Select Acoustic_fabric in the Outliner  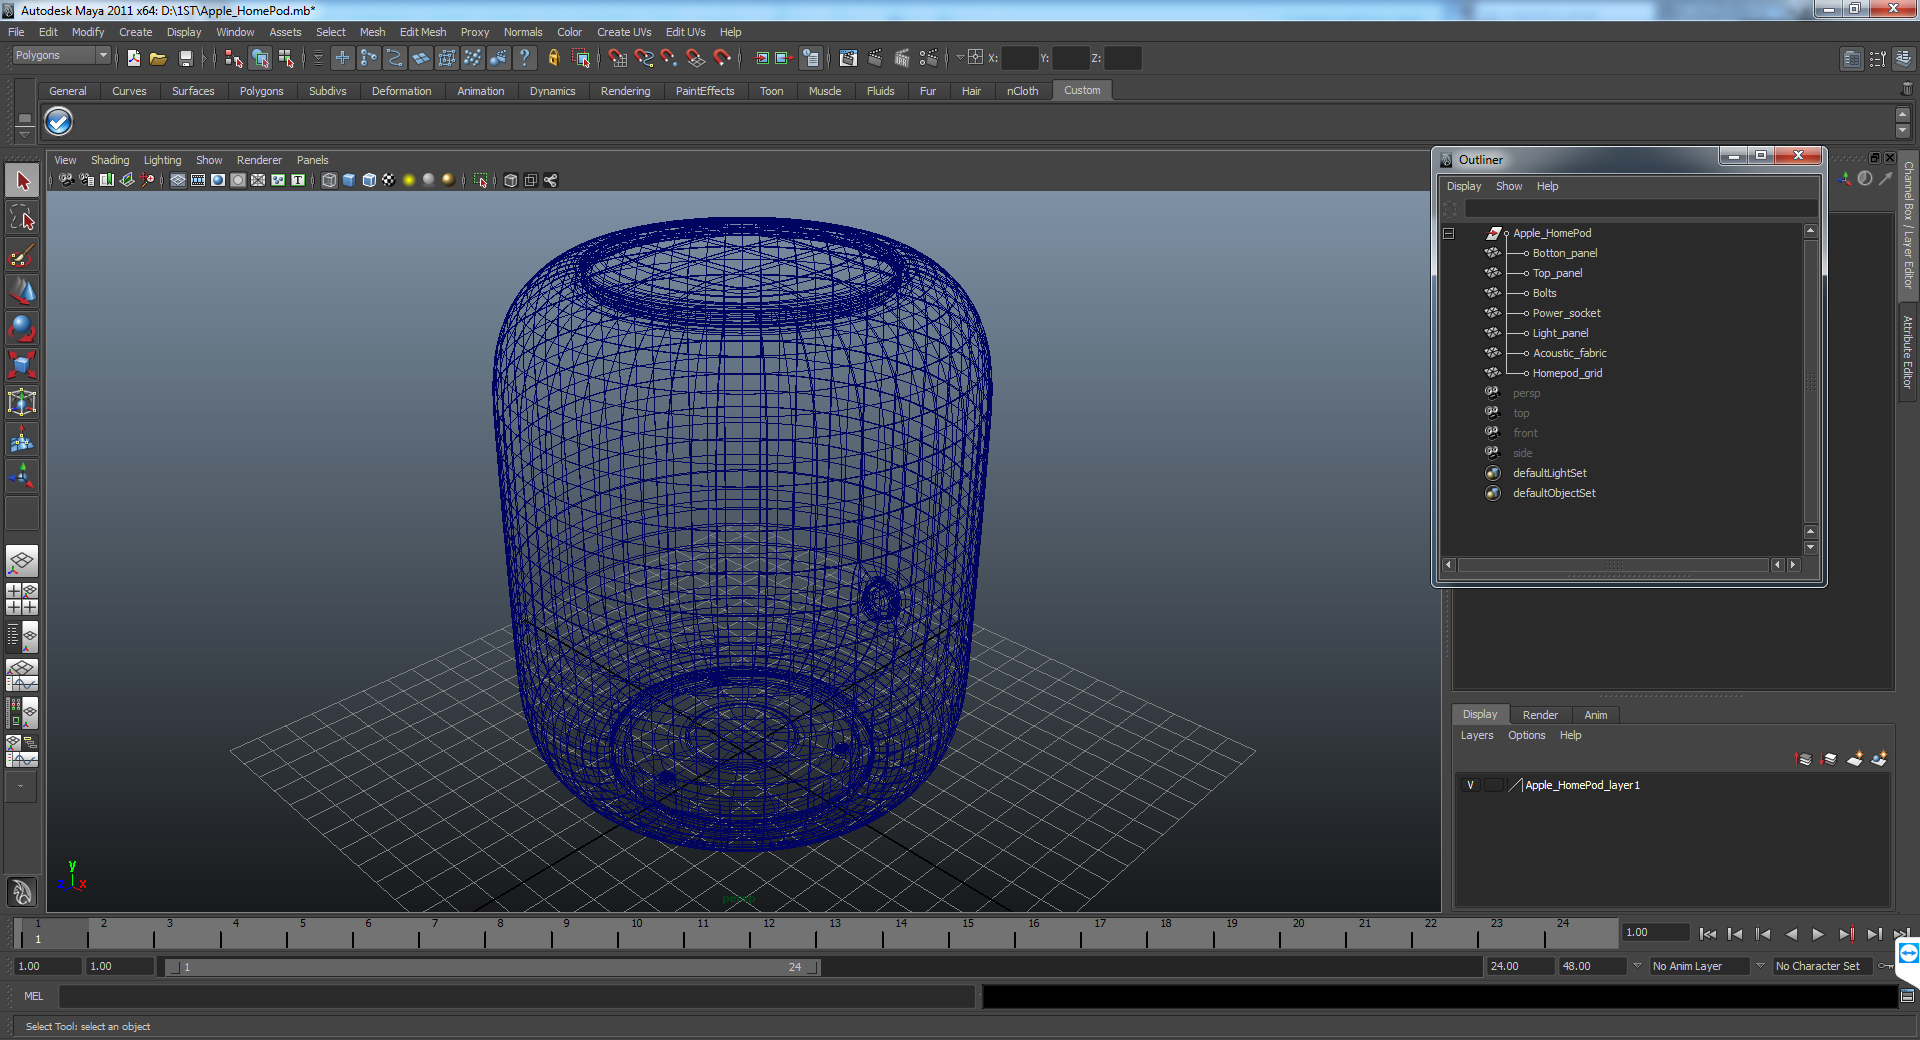coord(1570,353)
